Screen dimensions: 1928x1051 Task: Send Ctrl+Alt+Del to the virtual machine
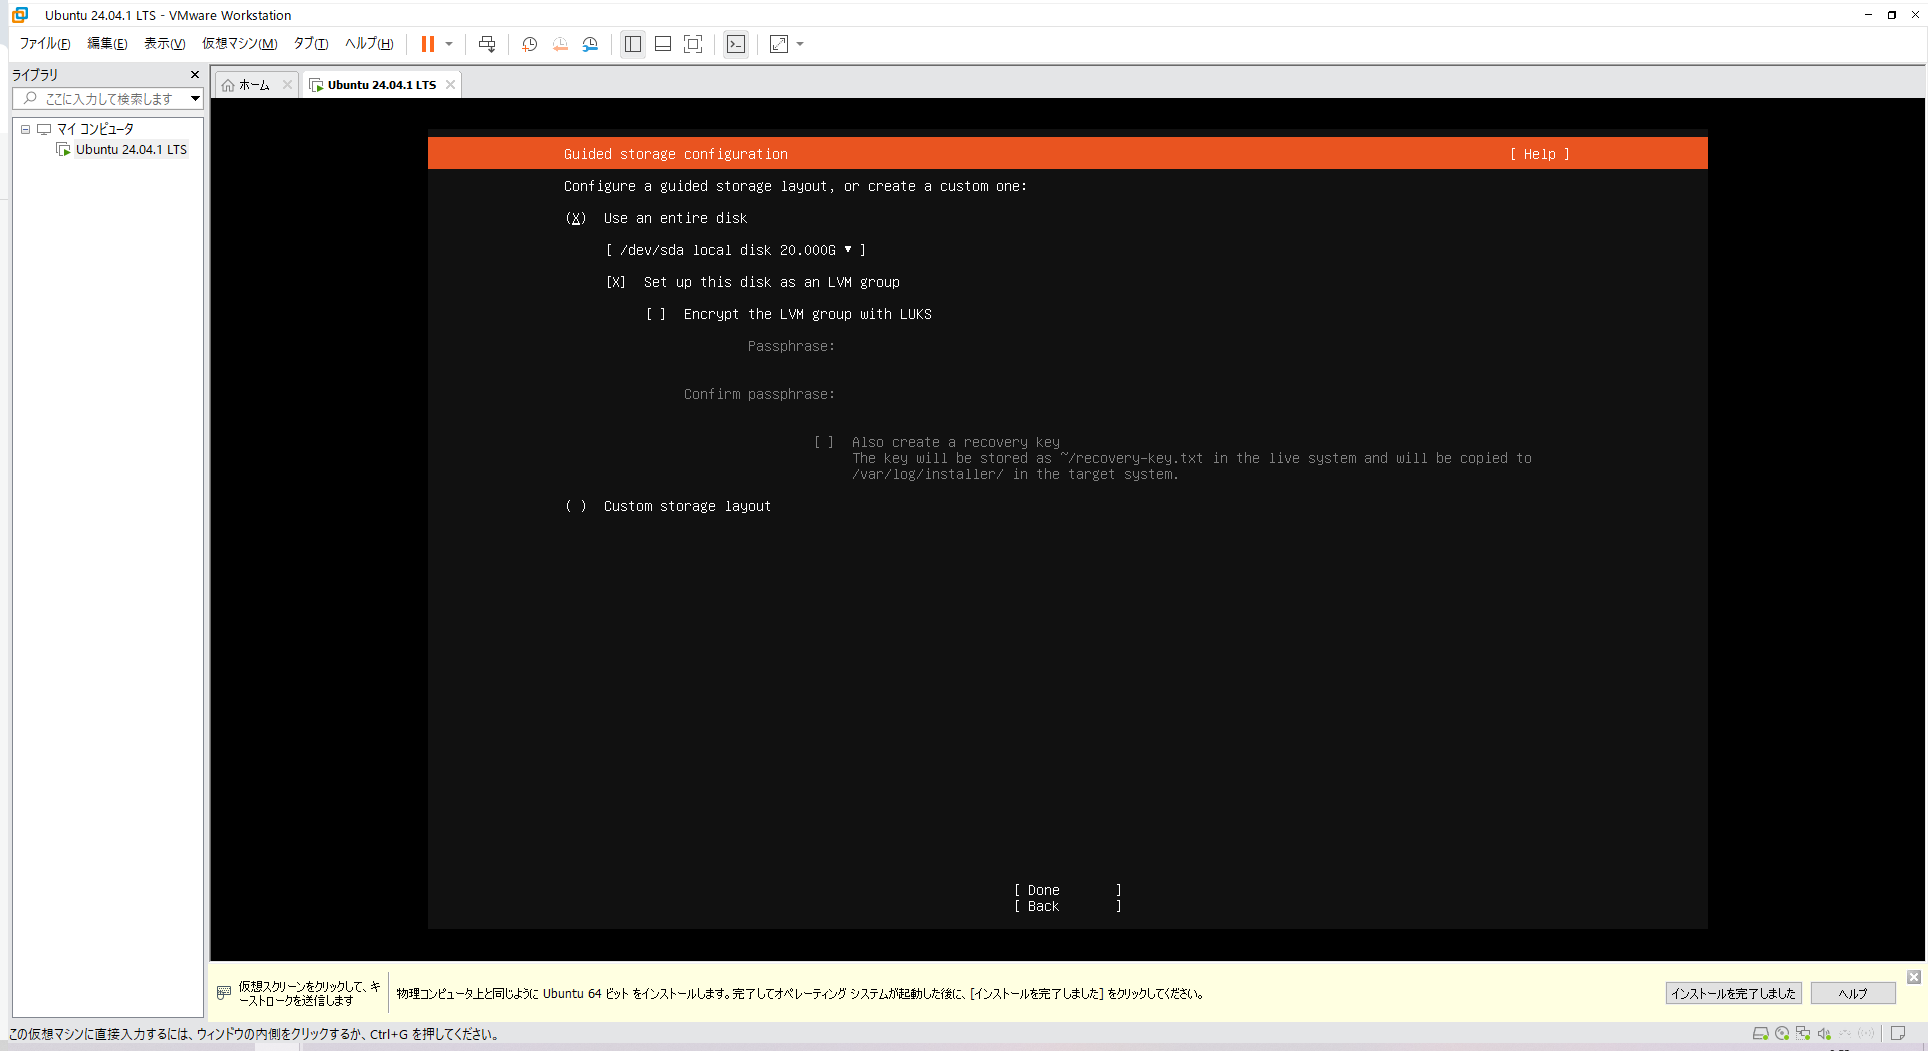[x=487, y=44]
